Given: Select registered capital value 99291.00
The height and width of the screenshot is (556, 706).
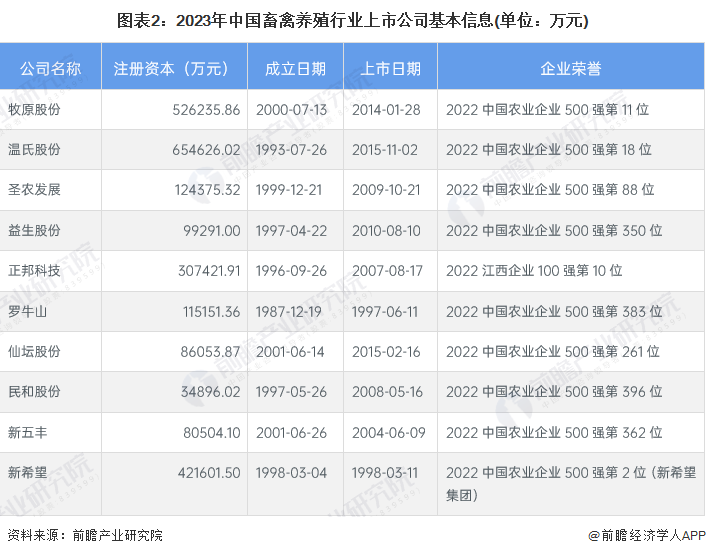Looking at the screenshot, I should pos(212,231).
